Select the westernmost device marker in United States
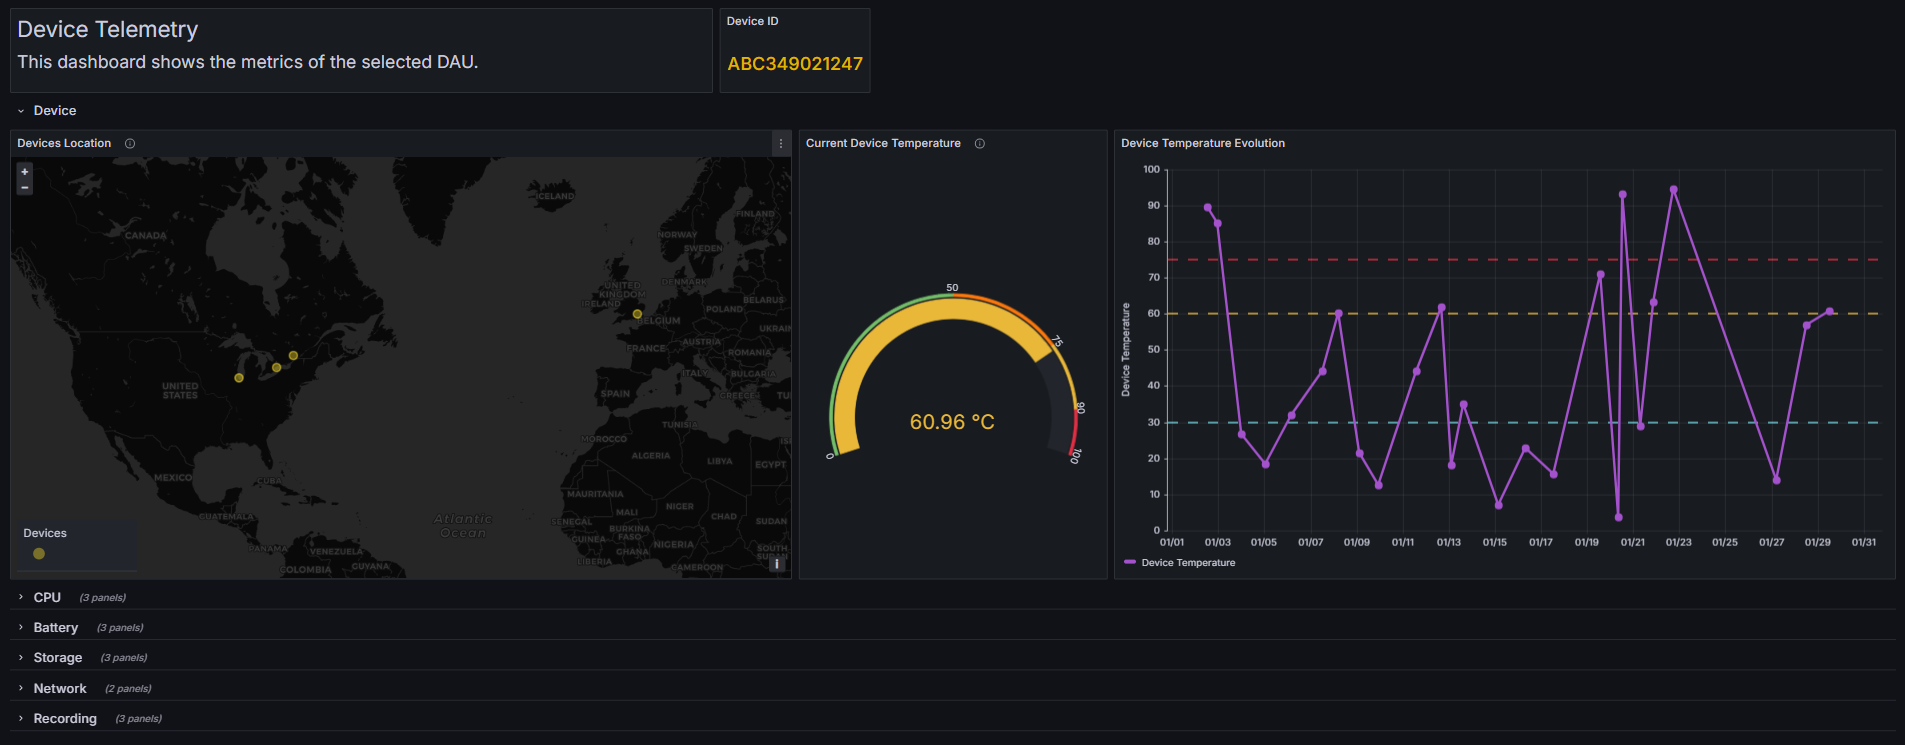Image resolution: width=1905 pixels, height=745 pixels. 239,378
